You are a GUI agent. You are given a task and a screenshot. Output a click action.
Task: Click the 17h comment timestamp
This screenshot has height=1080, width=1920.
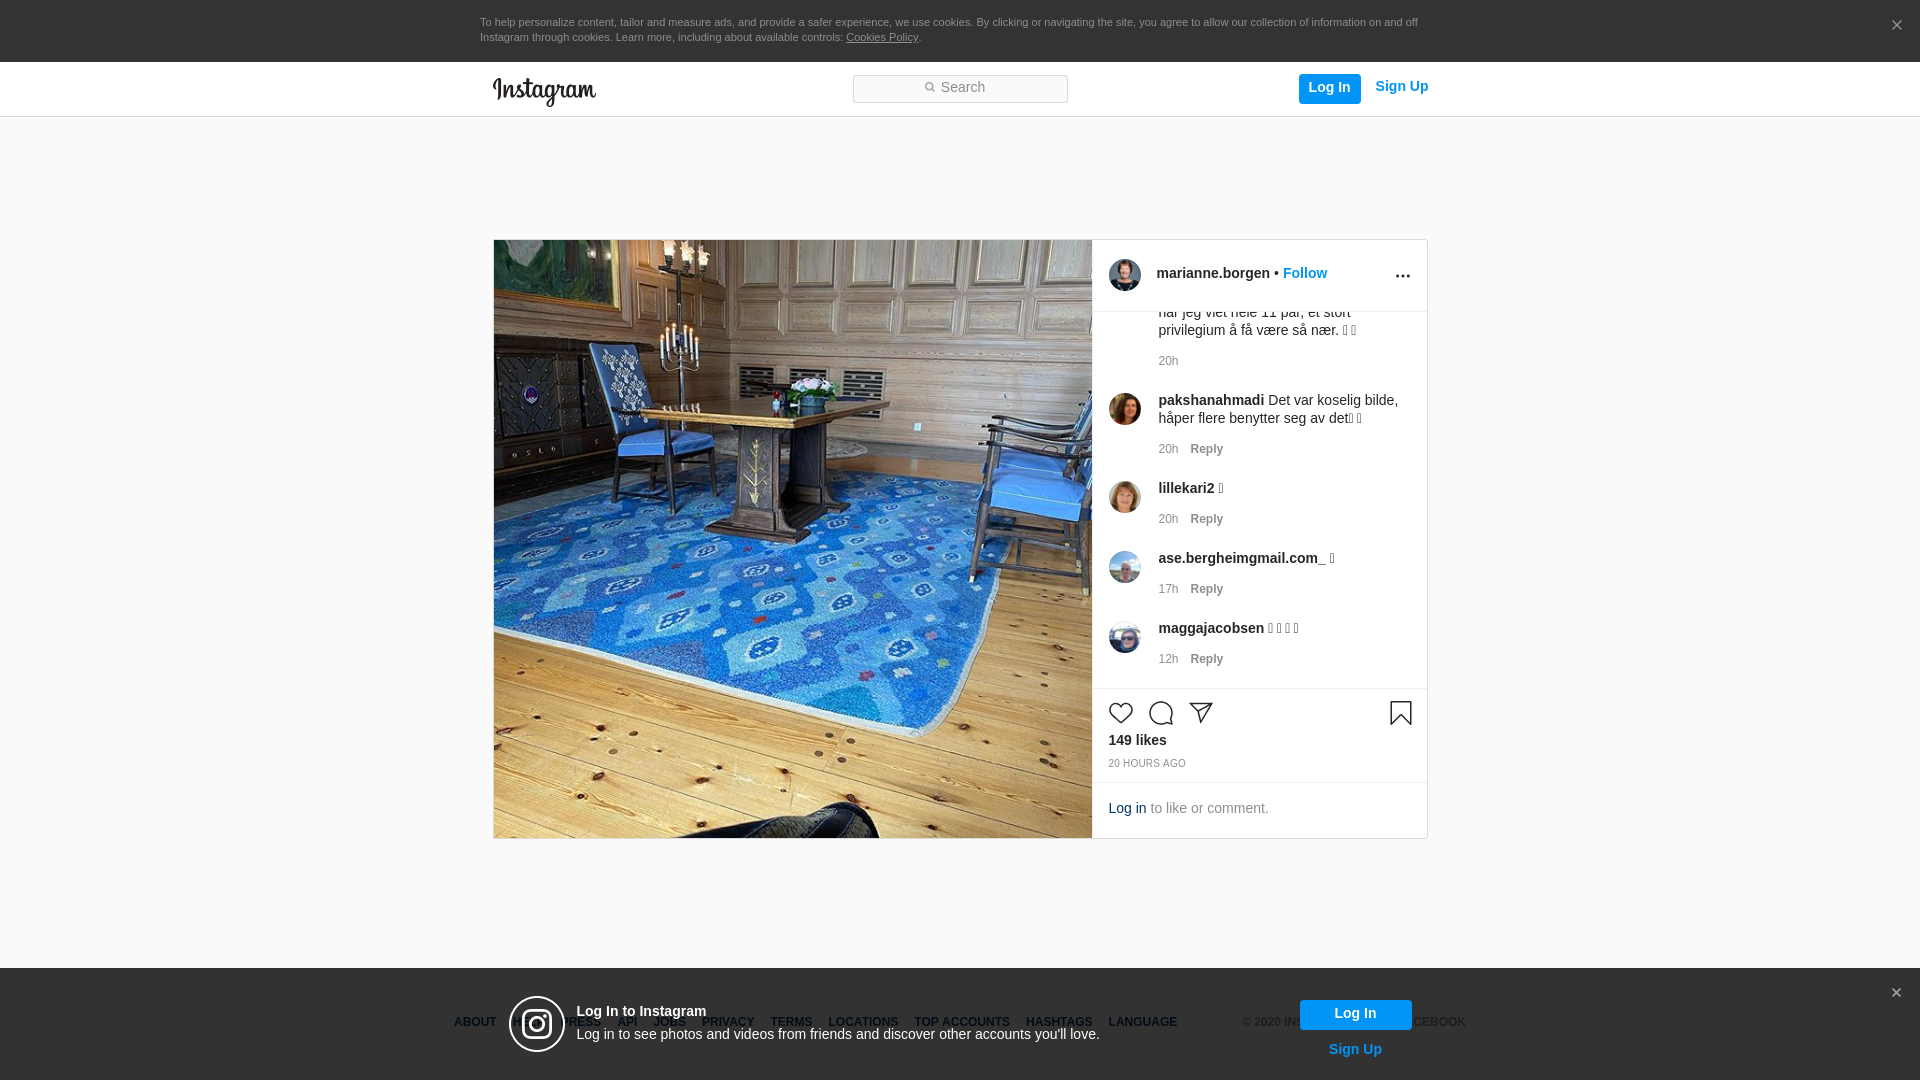(x=1168, y=589)
